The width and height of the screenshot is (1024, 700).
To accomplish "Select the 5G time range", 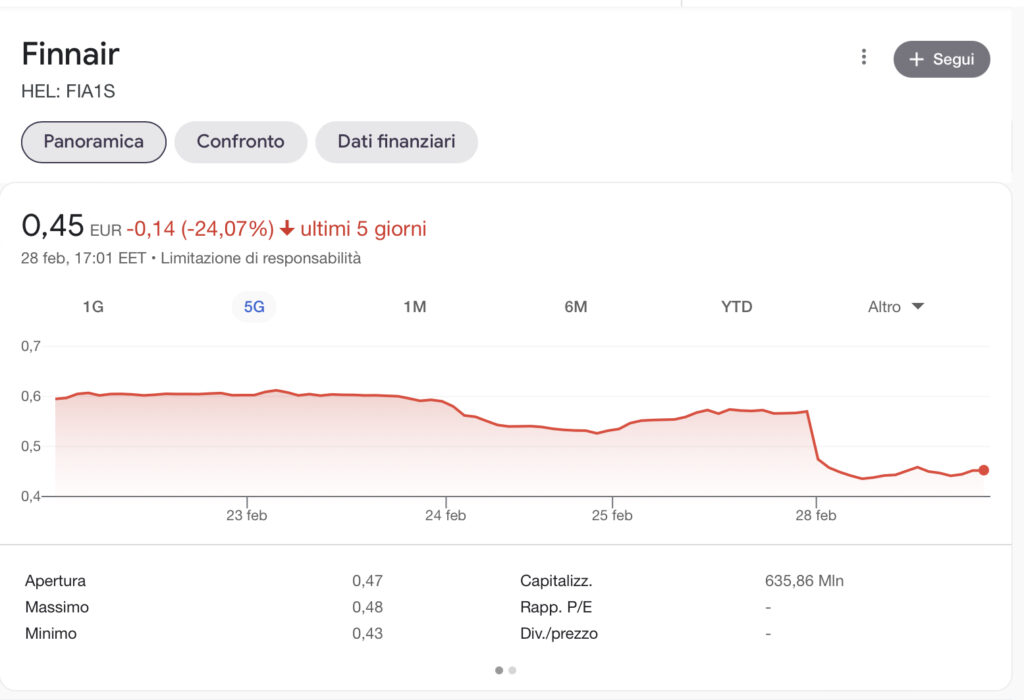I will tap(254, 307).
